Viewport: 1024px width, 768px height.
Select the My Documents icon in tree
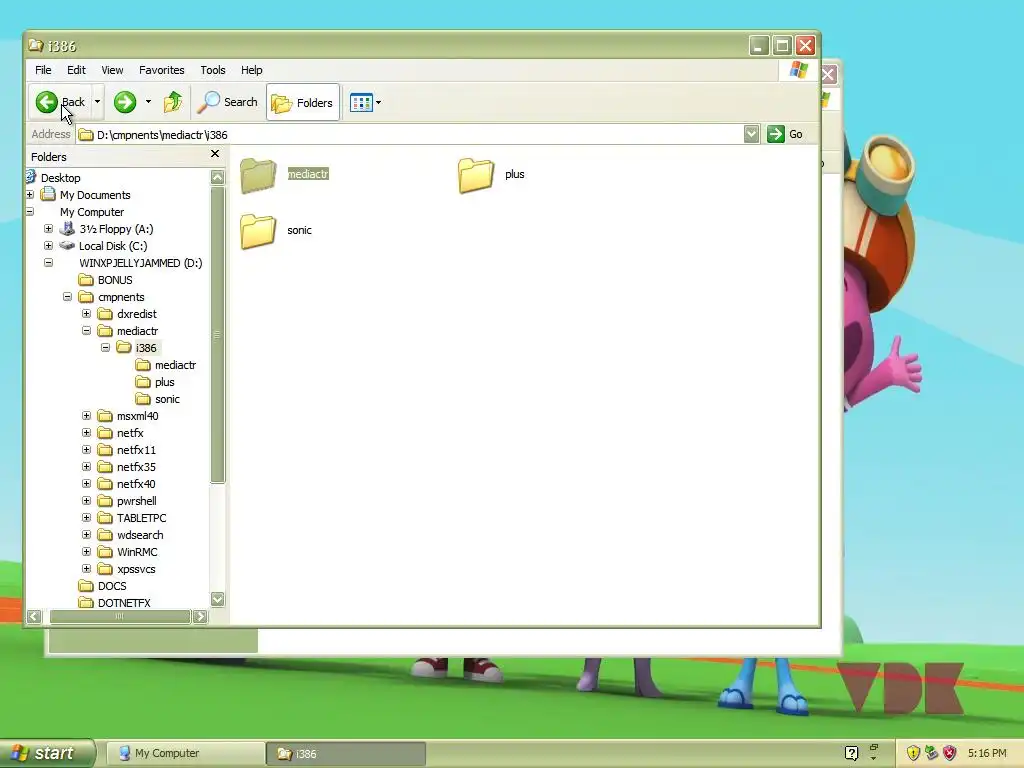click(x=48, y=194)
